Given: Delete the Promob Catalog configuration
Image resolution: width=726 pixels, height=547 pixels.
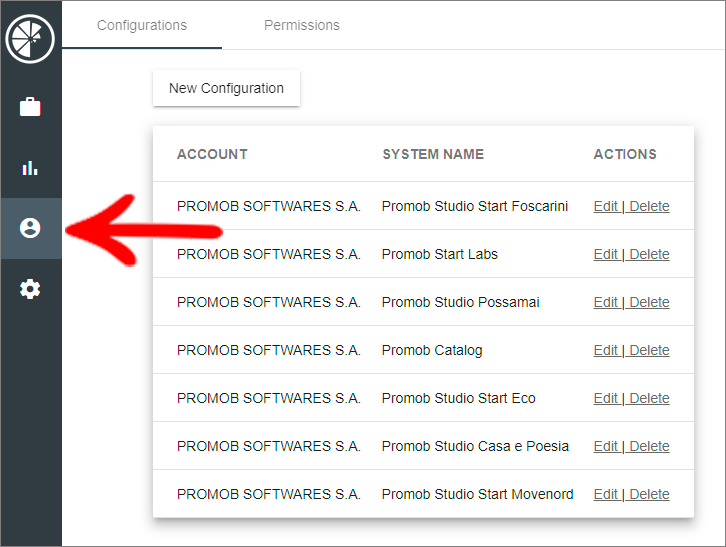Looking at the screenshot, I should pos(649,350).
